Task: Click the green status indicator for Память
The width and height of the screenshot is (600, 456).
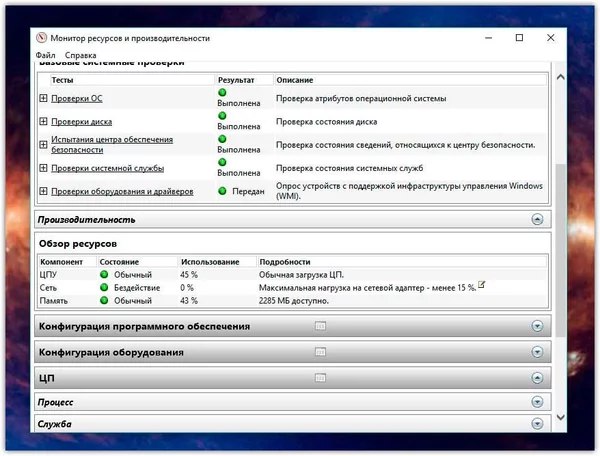Action: pos(104,300)
